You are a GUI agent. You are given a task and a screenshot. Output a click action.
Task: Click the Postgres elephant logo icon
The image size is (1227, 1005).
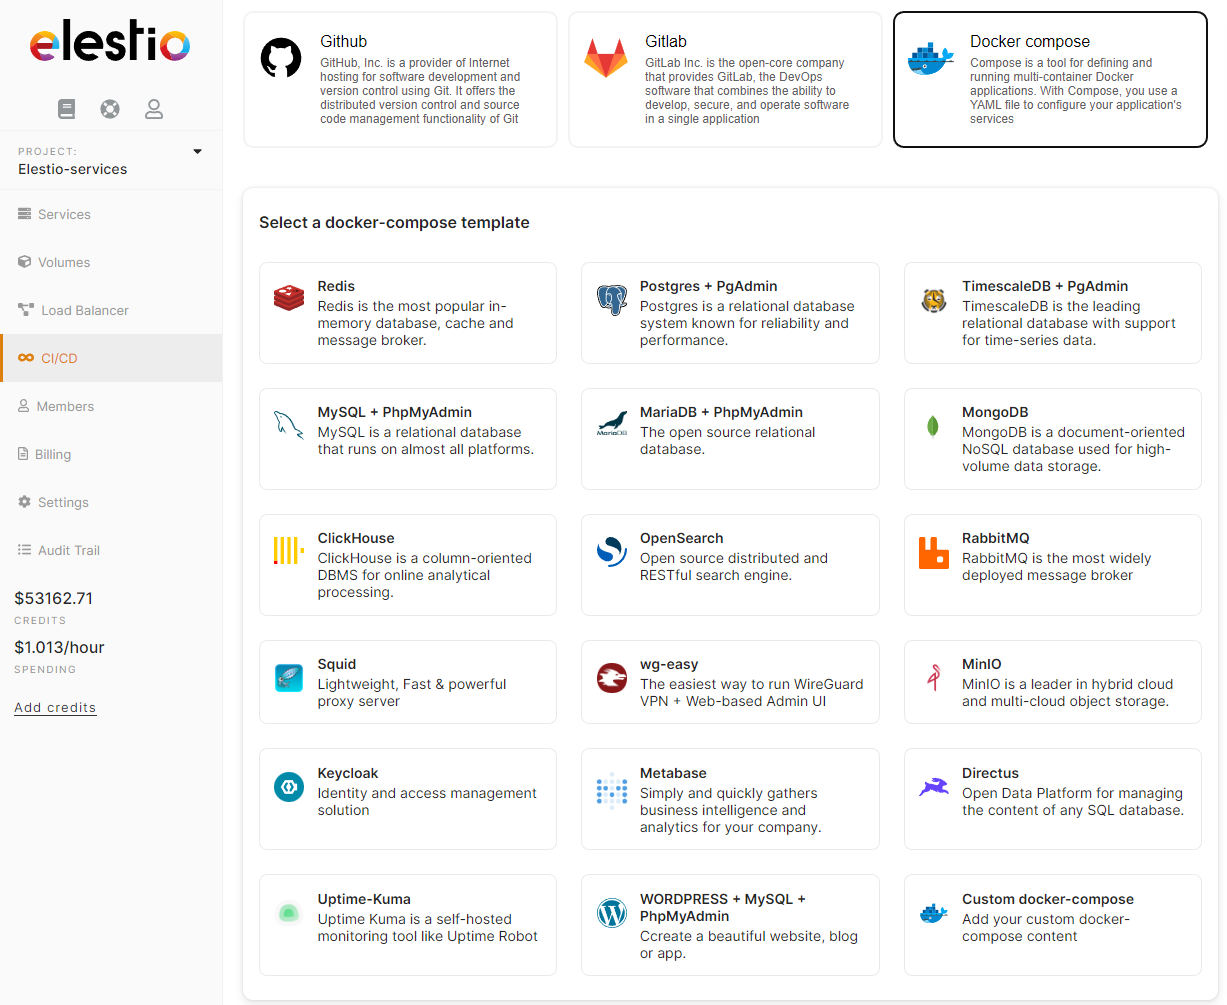[x=611, y=300]
